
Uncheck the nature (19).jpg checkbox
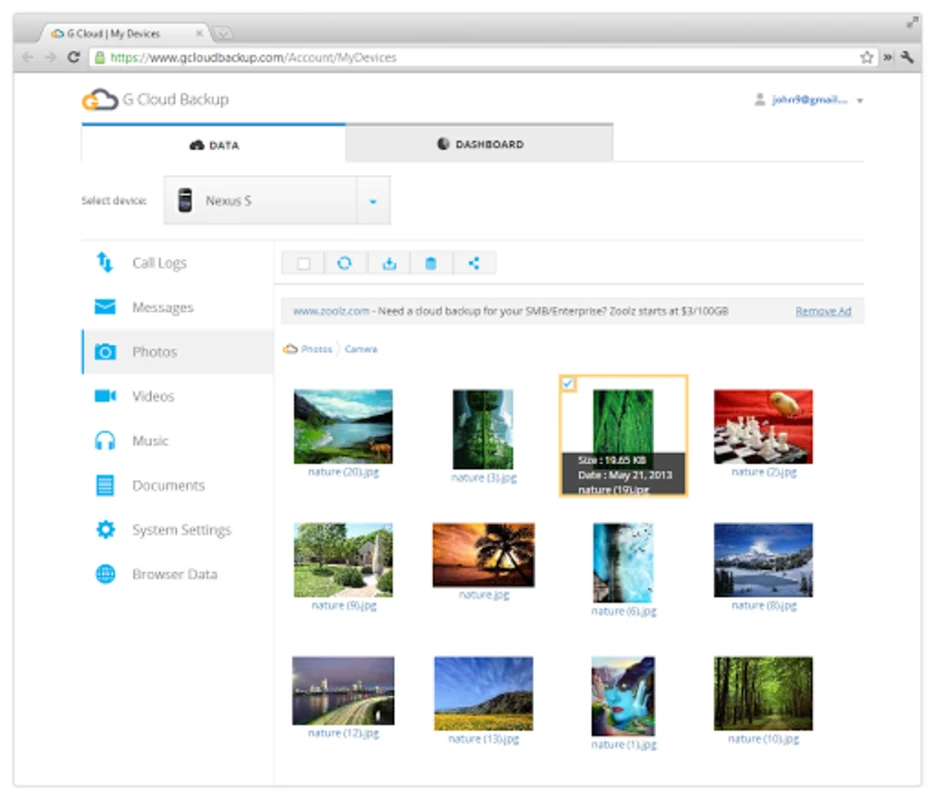[568, 384]
